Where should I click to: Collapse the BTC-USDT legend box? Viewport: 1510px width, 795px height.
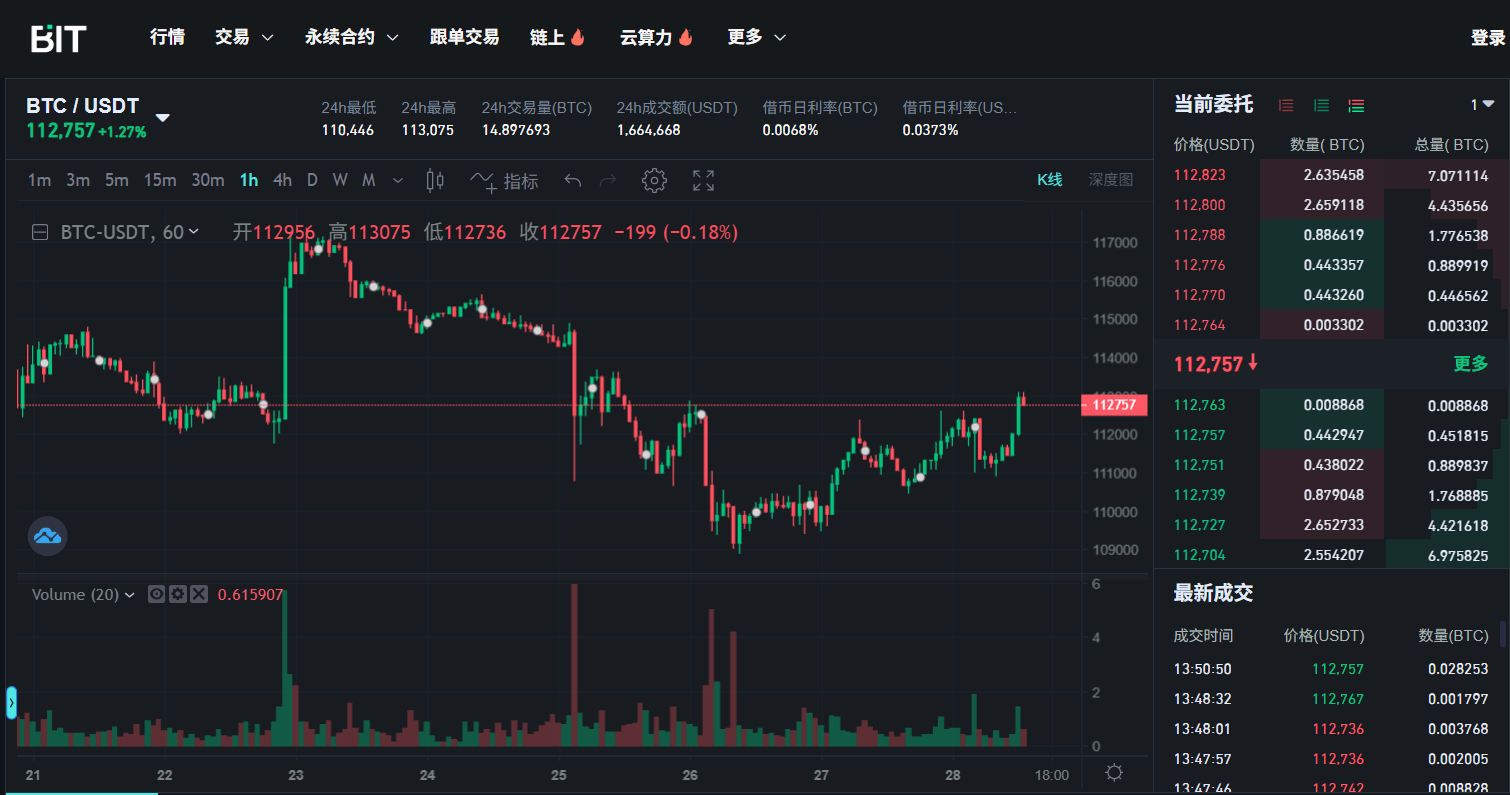(x=41, y=232)
